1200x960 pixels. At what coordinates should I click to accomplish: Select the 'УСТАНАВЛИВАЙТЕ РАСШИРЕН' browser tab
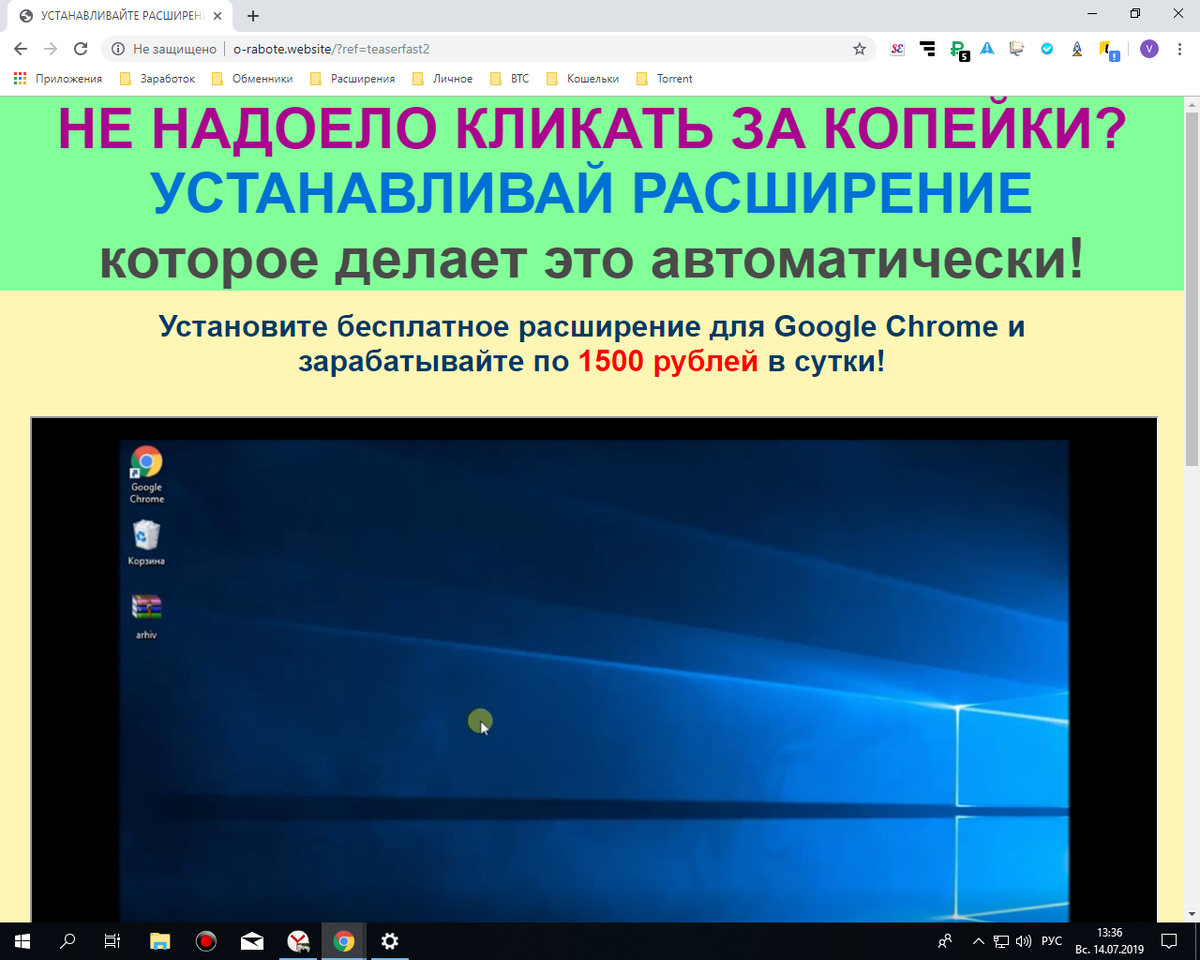pos(118,16)
